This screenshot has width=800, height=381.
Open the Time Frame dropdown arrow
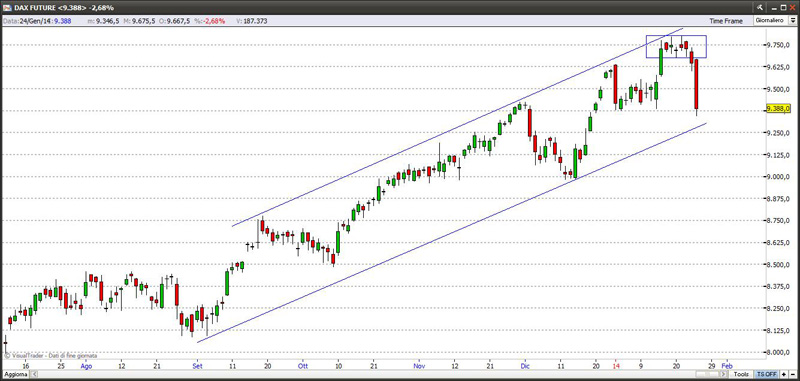click(792, 20)
